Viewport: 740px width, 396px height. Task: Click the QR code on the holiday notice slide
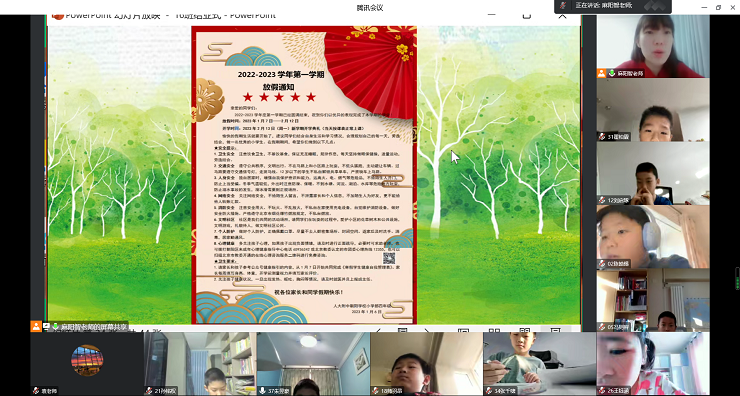(x=389, y=258)
